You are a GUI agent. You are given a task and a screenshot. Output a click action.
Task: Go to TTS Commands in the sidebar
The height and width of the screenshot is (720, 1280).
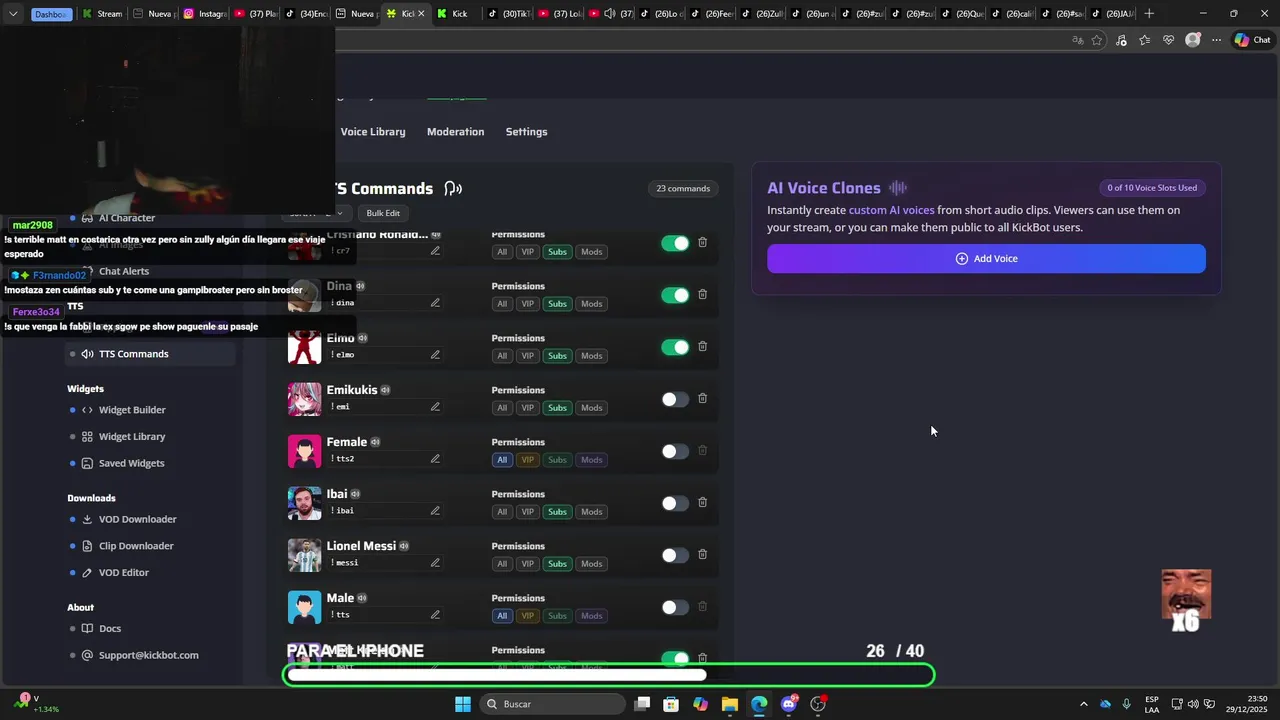pos(150,354)
